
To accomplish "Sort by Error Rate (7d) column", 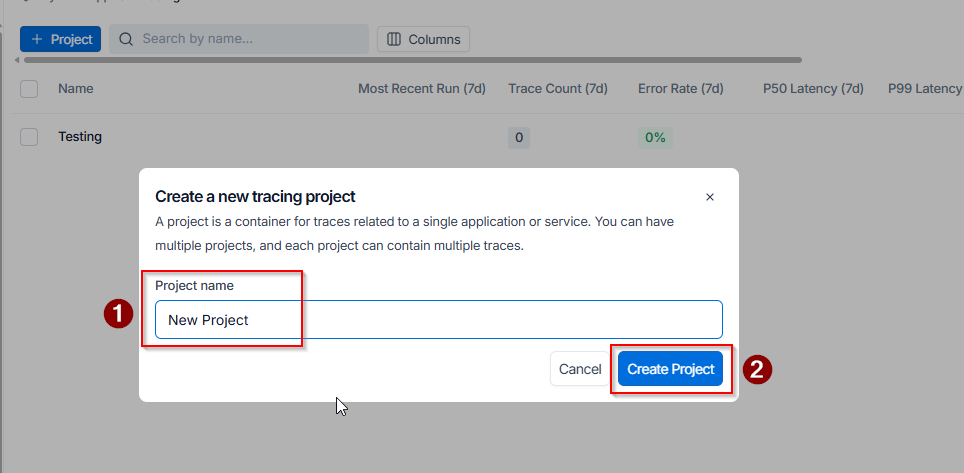I will [681, 89].
